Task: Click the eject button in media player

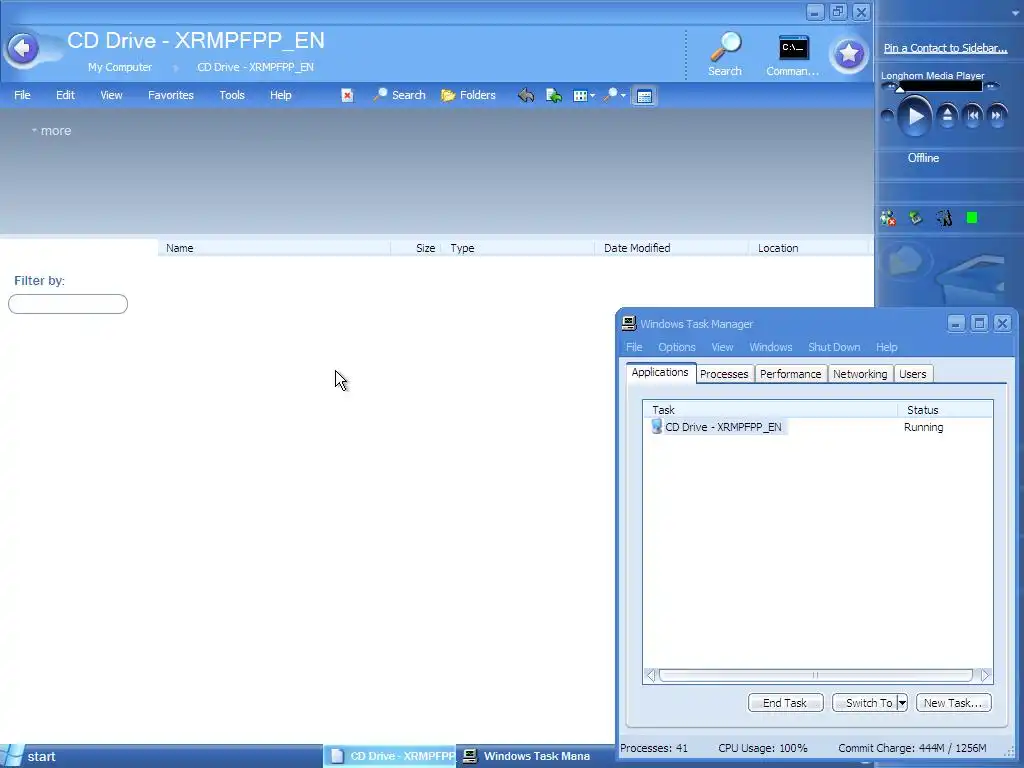Action: click(x=947, y=116)
